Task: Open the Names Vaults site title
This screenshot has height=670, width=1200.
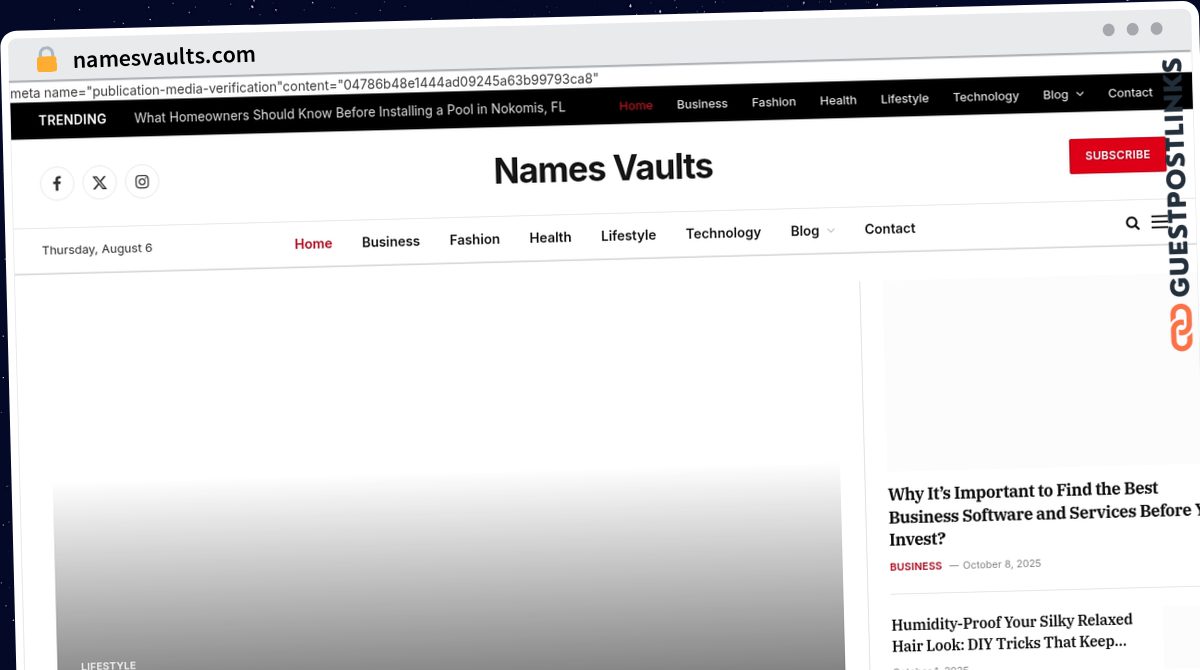Action: pyautogui.click(x=603, y=169)
